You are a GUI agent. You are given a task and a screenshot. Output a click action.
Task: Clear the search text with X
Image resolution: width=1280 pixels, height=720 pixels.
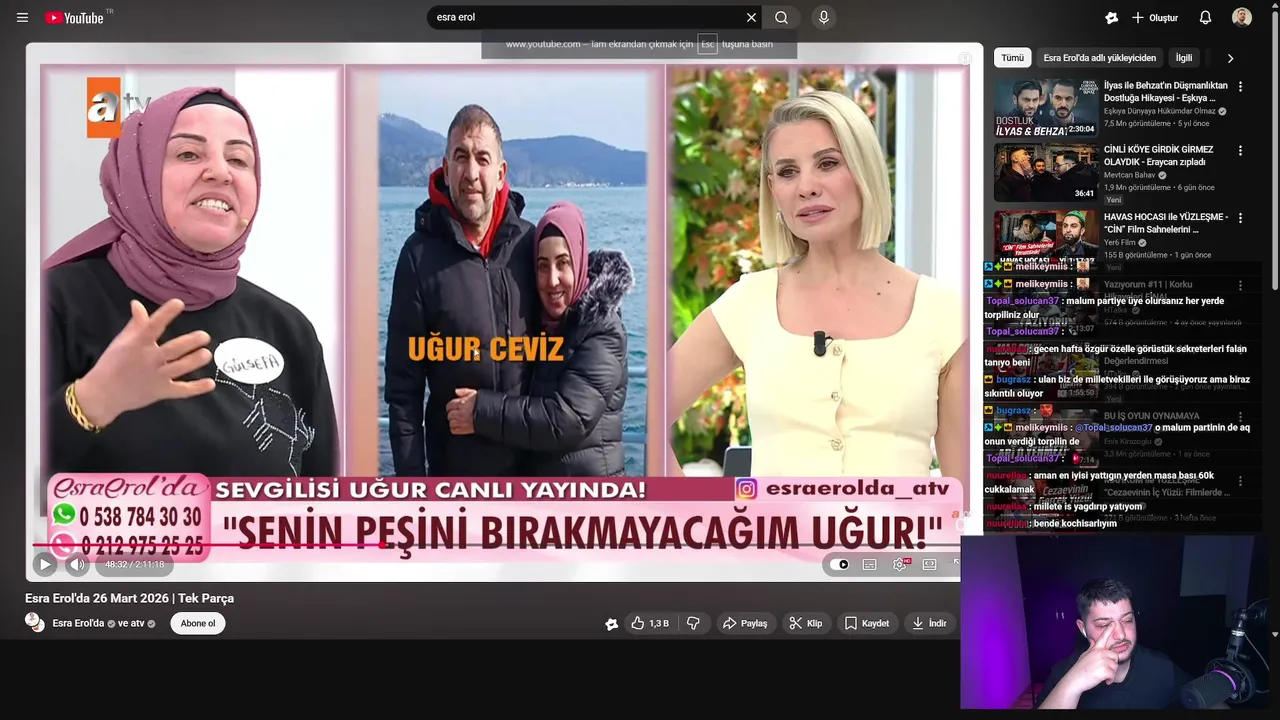click(x=751, y=17)
